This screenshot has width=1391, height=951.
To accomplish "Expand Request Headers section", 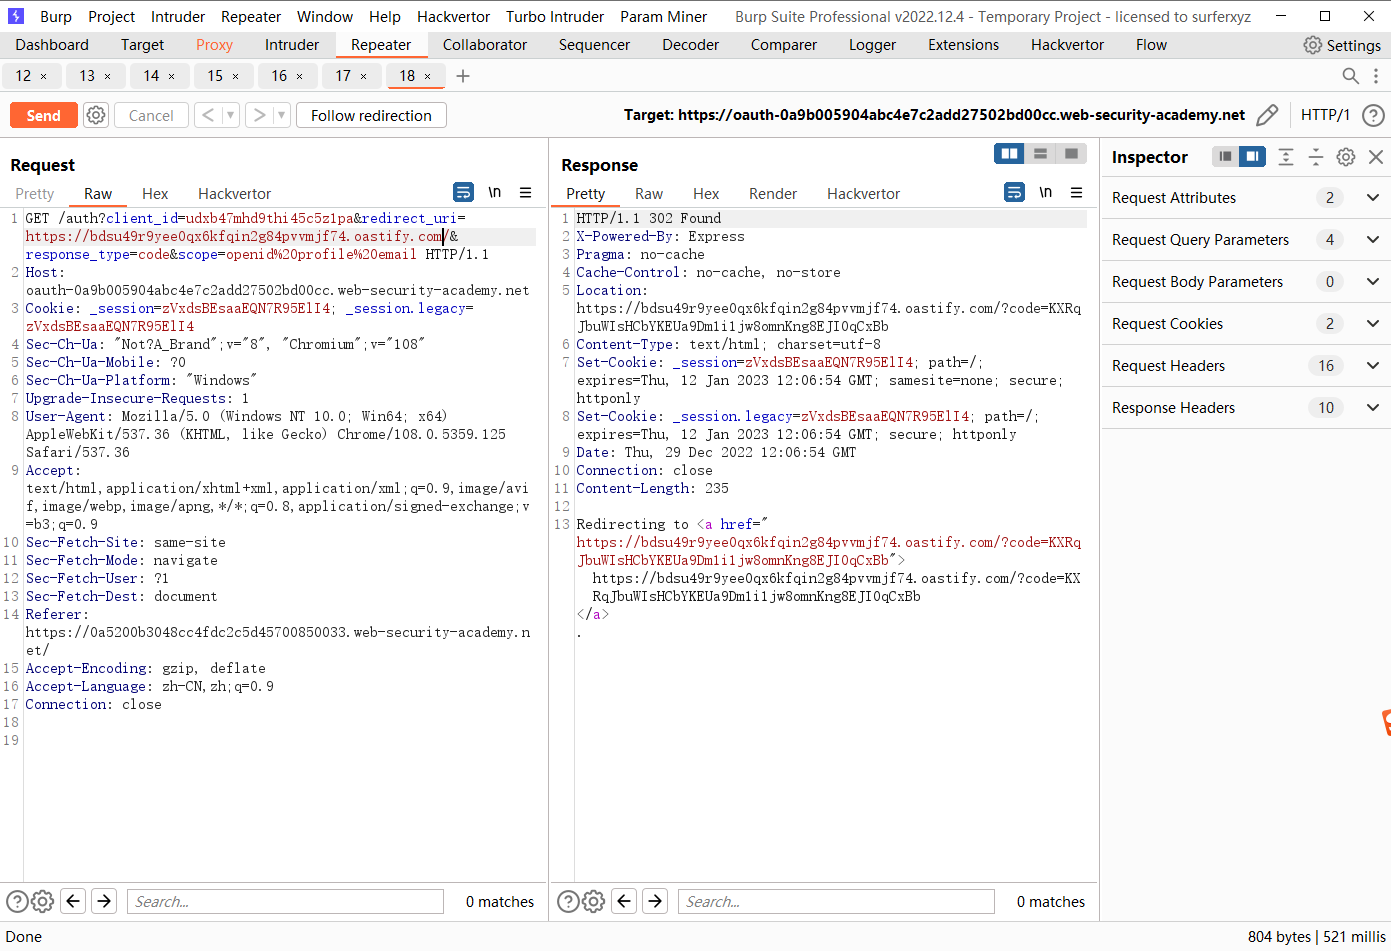I will [x=1373, y=365].
